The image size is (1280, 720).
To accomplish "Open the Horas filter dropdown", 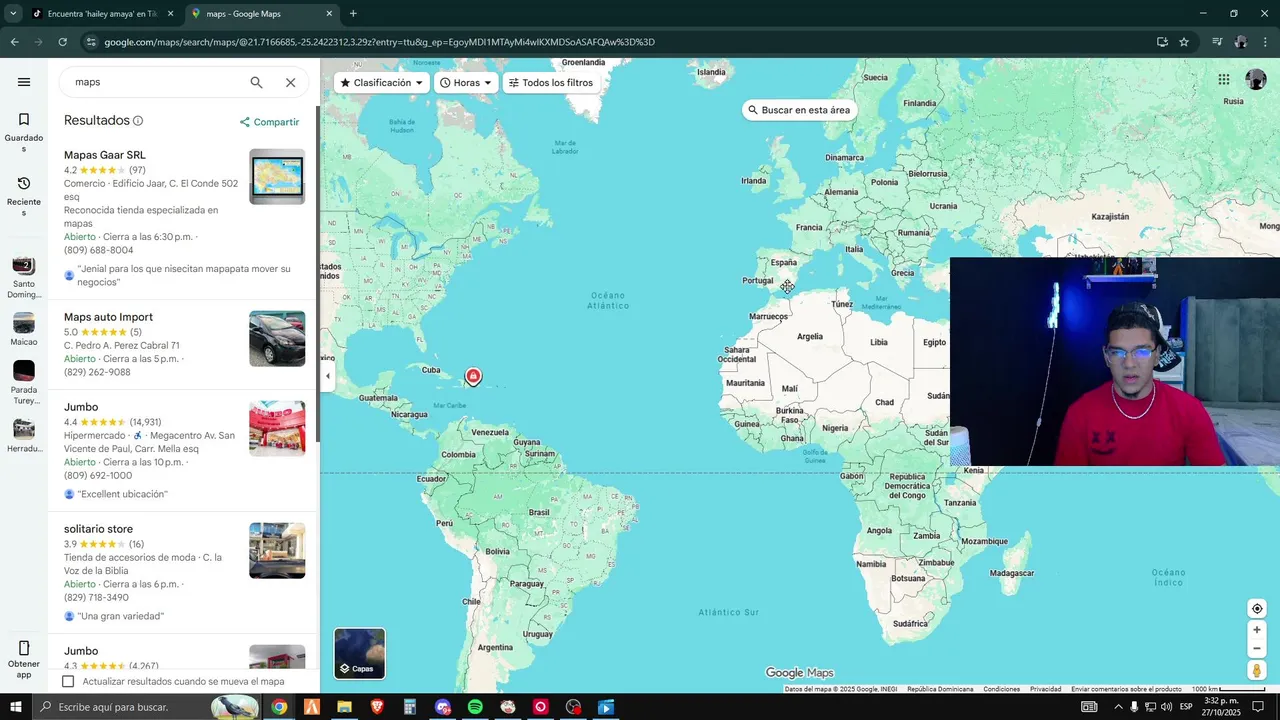I will coord(466,83).
